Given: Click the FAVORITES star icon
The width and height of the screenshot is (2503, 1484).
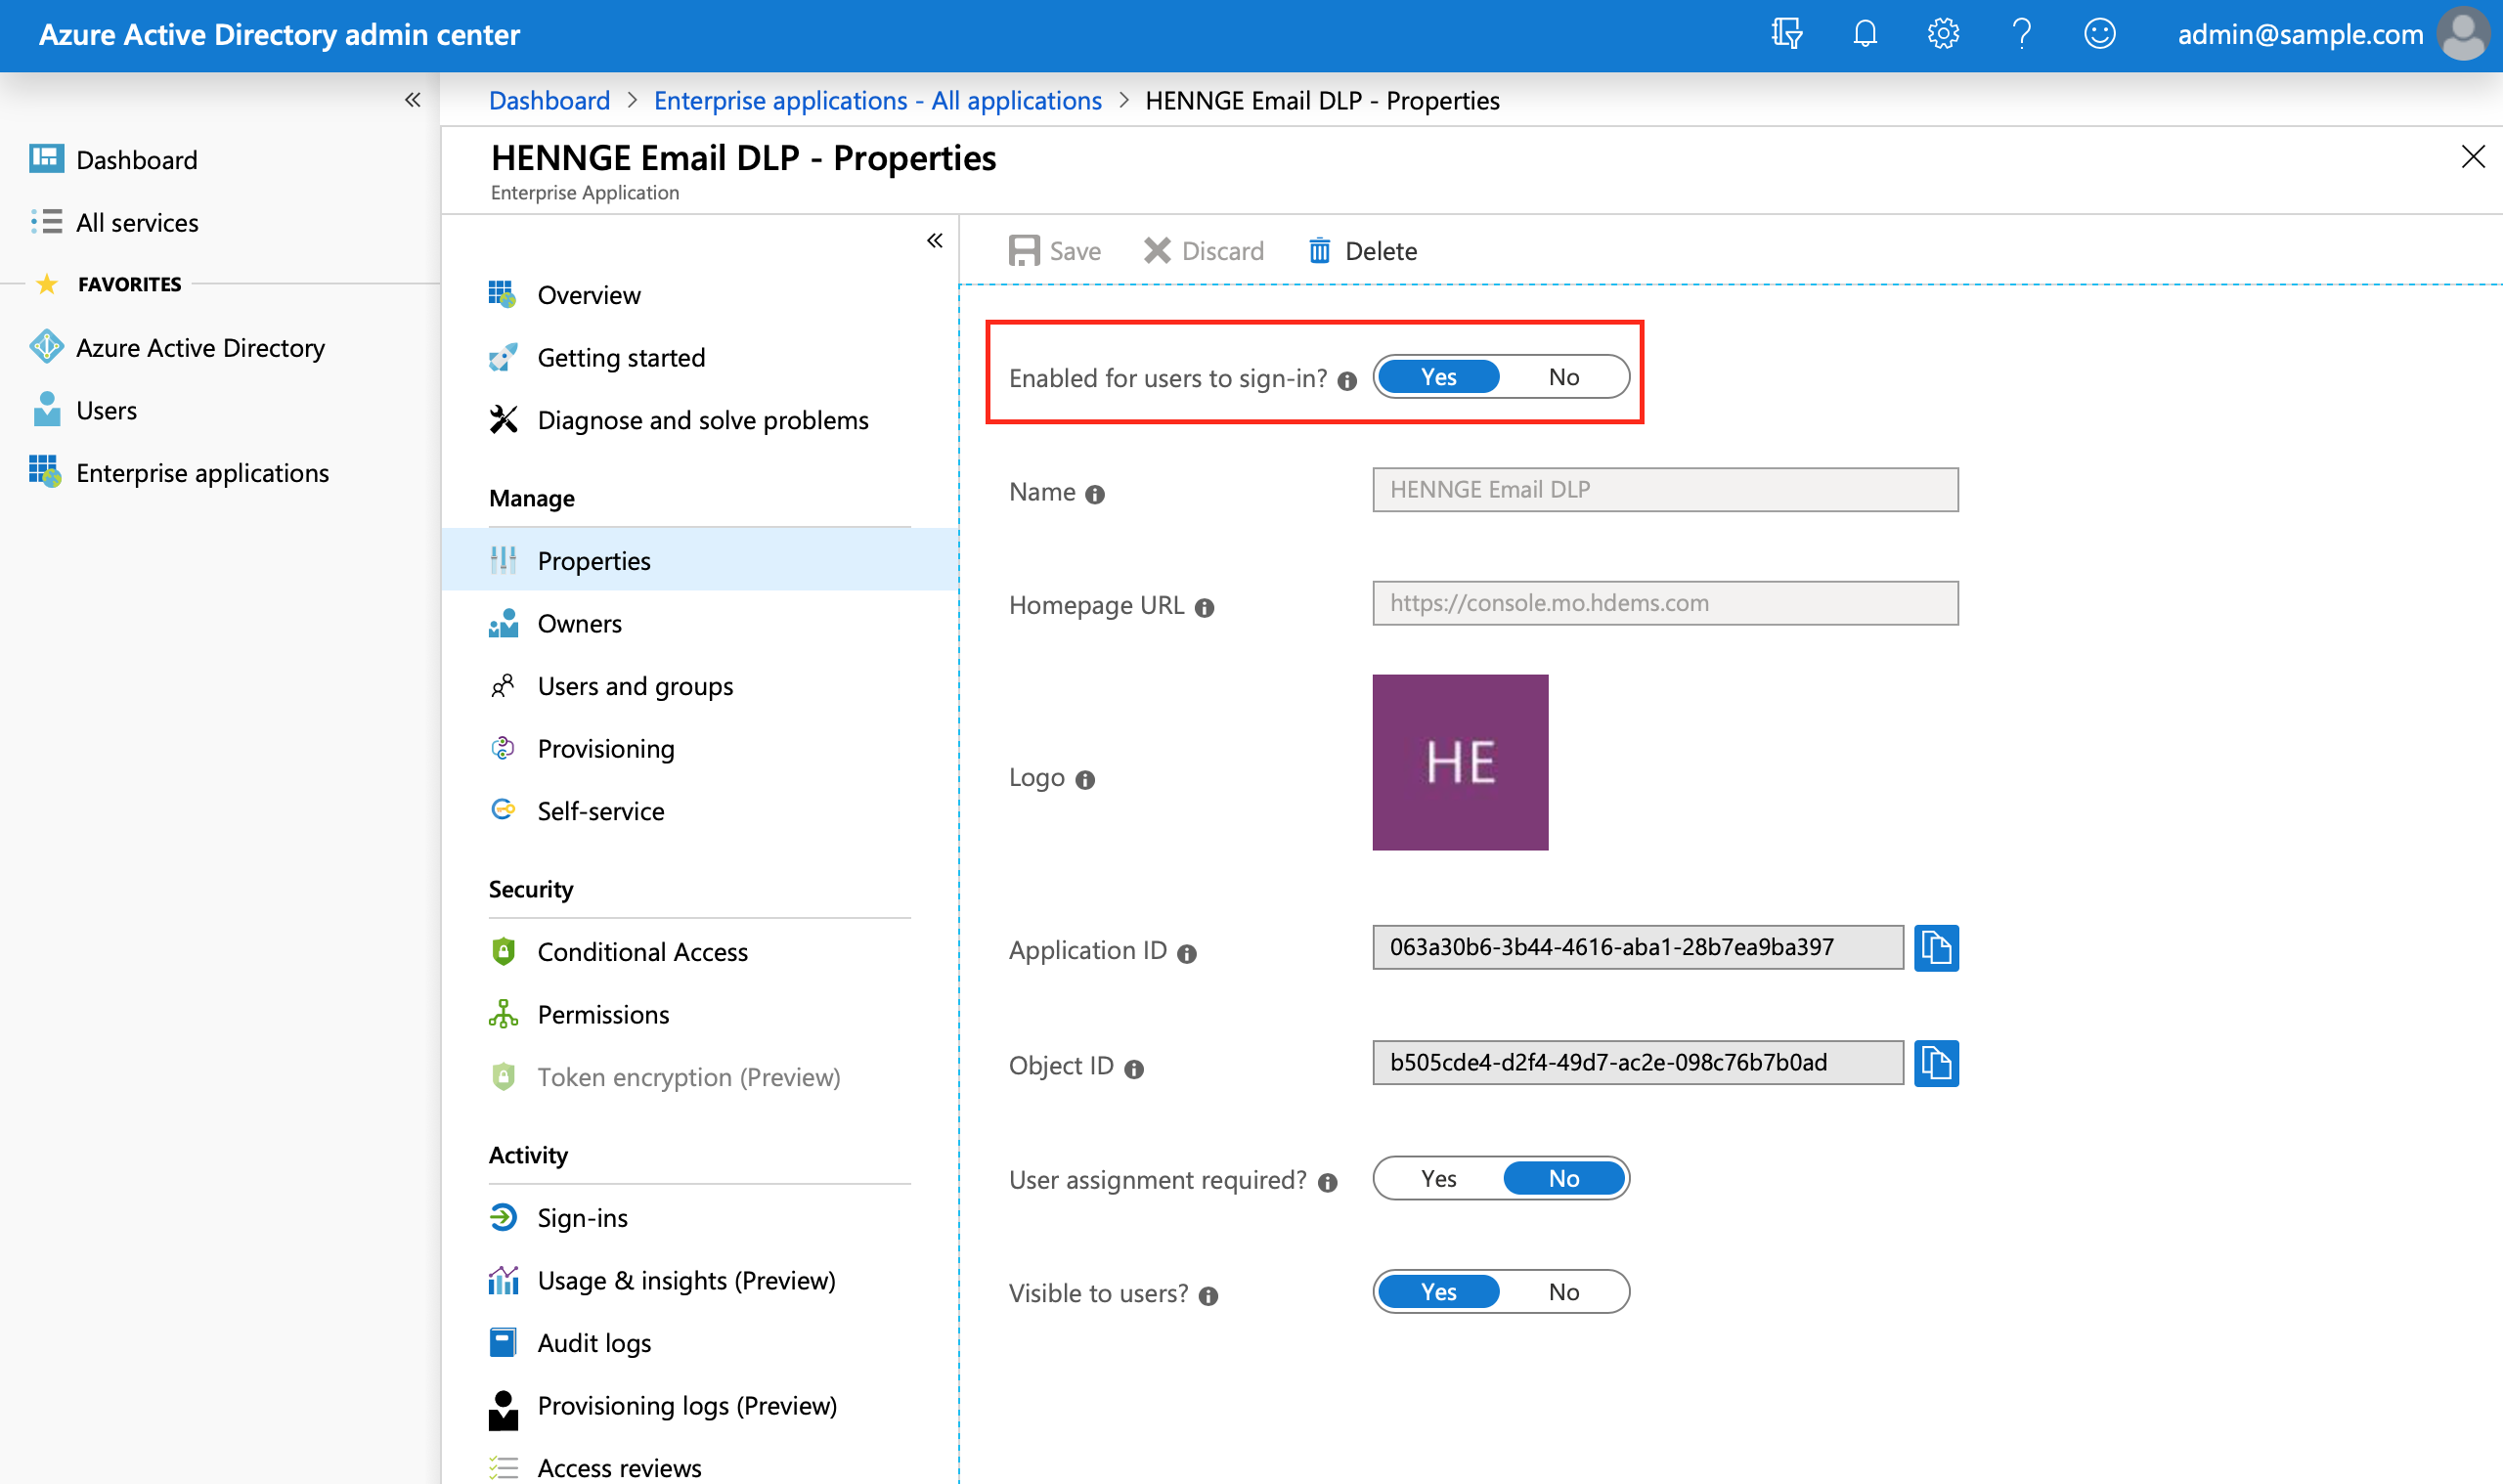Looking at the screenshot, I should coord(46,284).
